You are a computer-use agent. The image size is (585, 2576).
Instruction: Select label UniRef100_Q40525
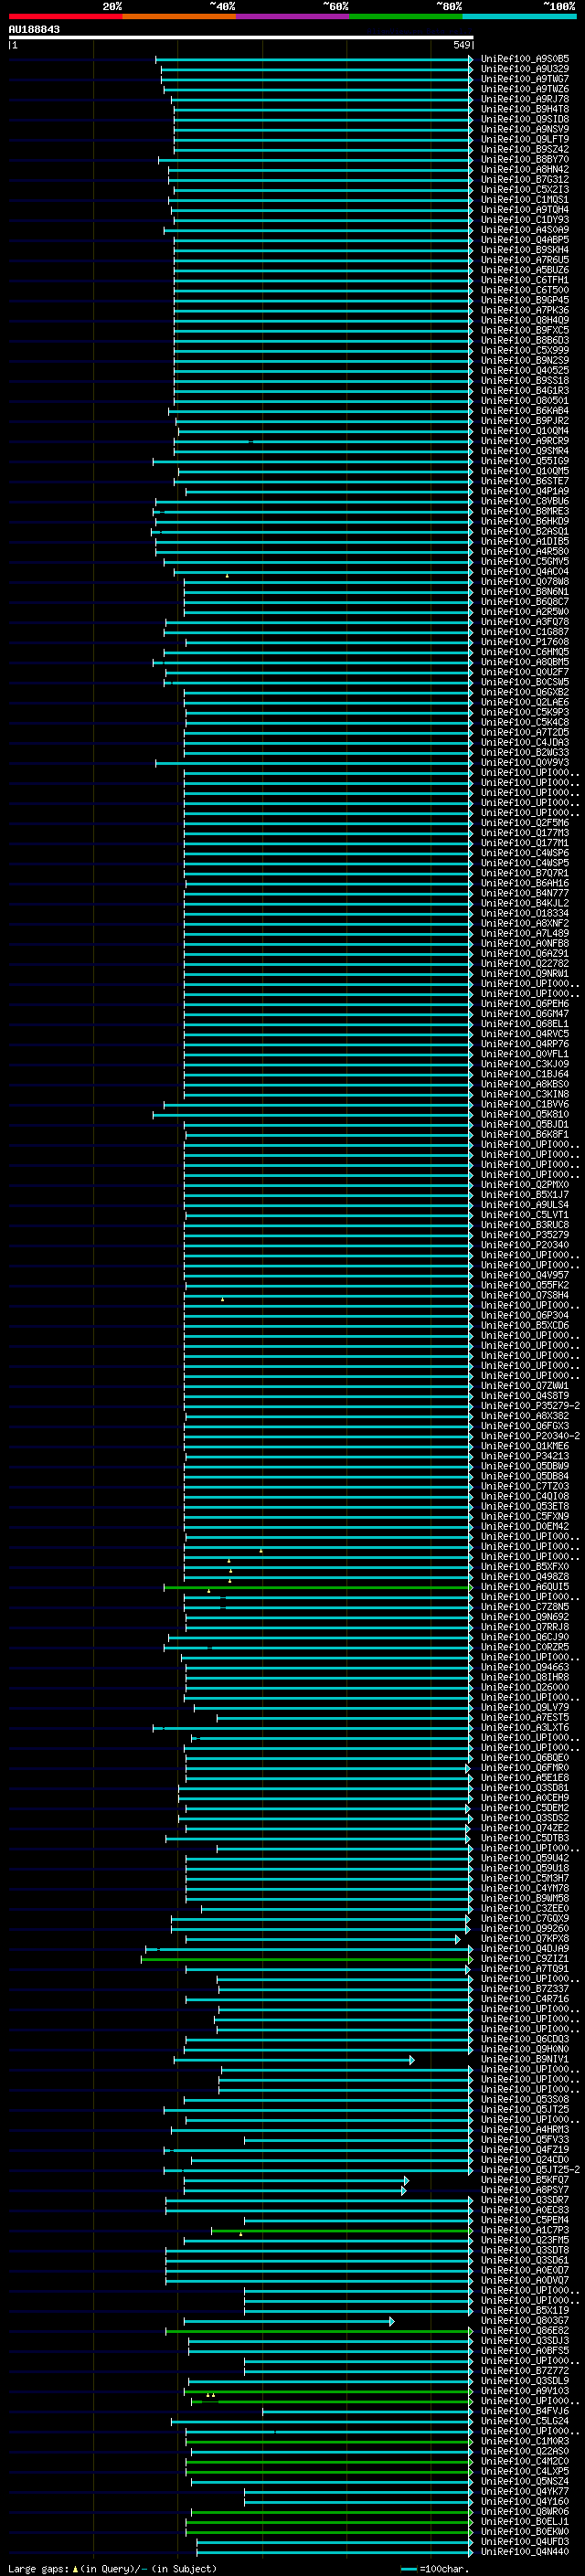coord(525,370)
